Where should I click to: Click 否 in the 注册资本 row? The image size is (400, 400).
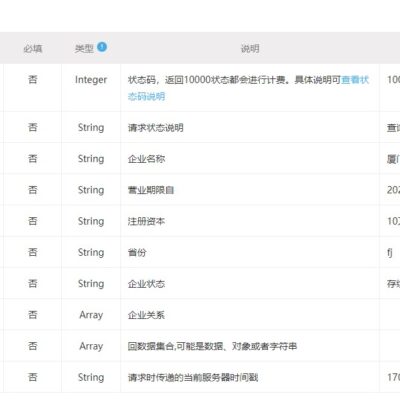point(33,221)
